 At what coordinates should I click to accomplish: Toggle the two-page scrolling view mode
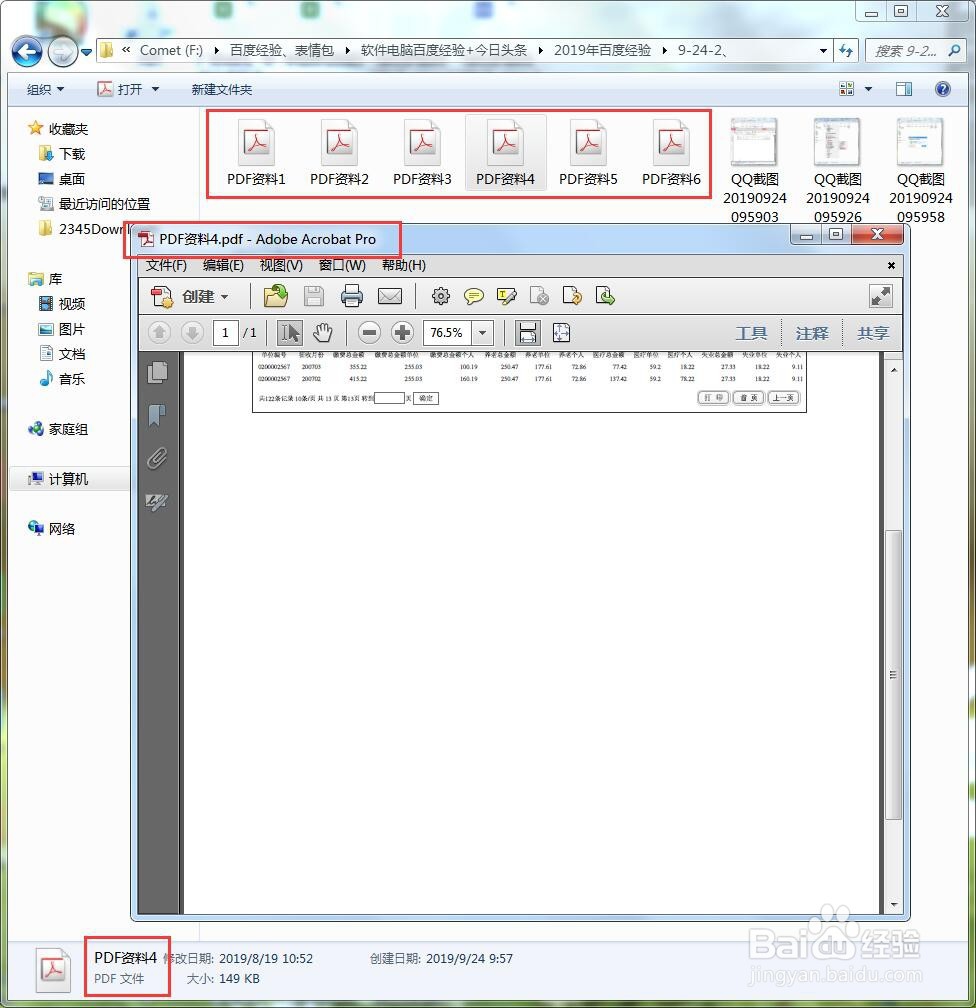click(x=527, y=332)
